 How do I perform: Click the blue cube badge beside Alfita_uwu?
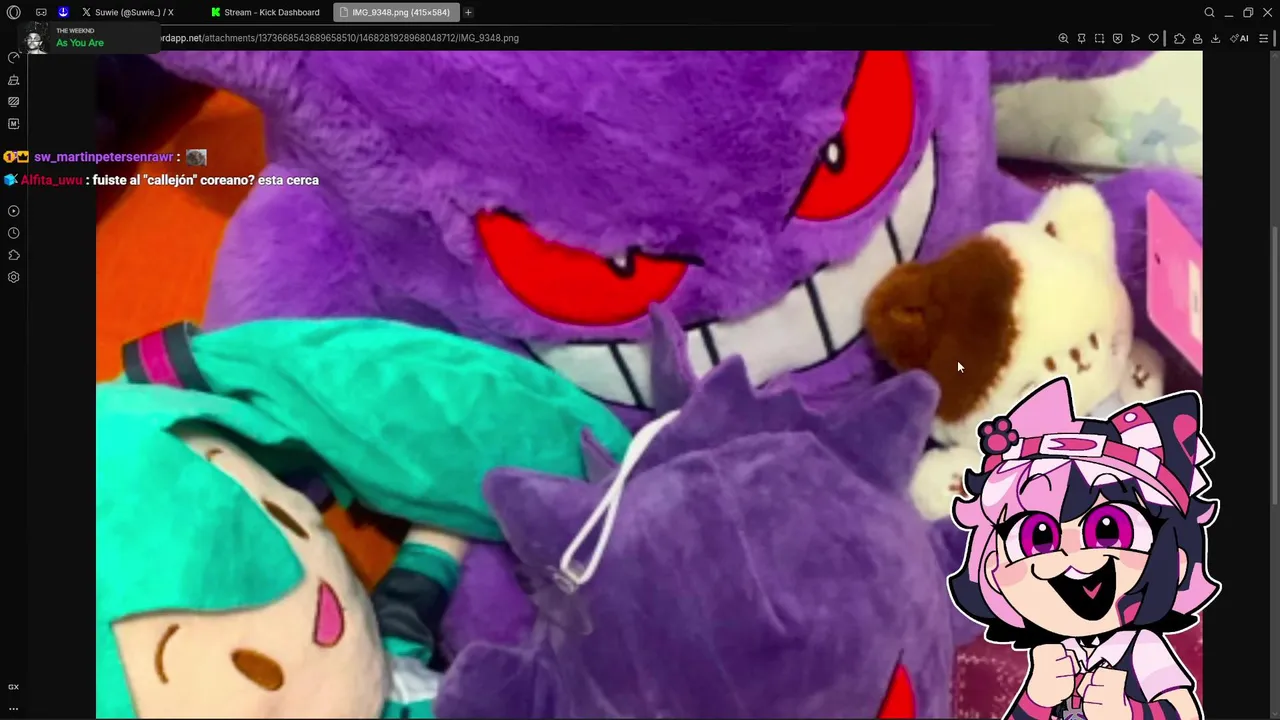(x=10, y=180)
